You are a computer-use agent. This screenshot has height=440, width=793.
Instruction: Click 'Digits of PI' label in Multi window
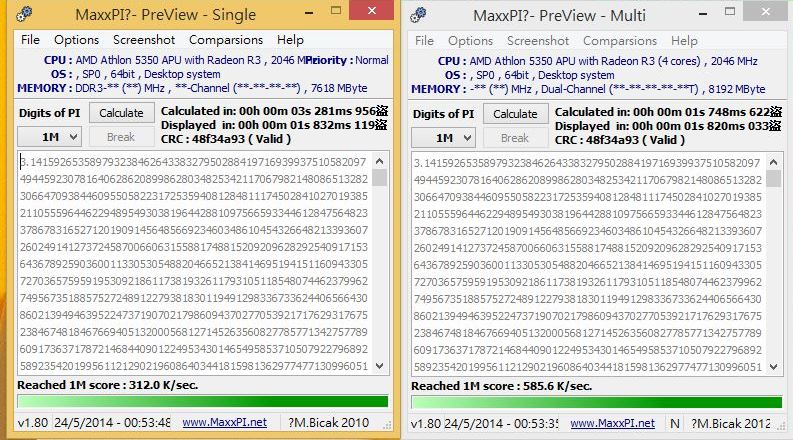(x=444, y=114)
